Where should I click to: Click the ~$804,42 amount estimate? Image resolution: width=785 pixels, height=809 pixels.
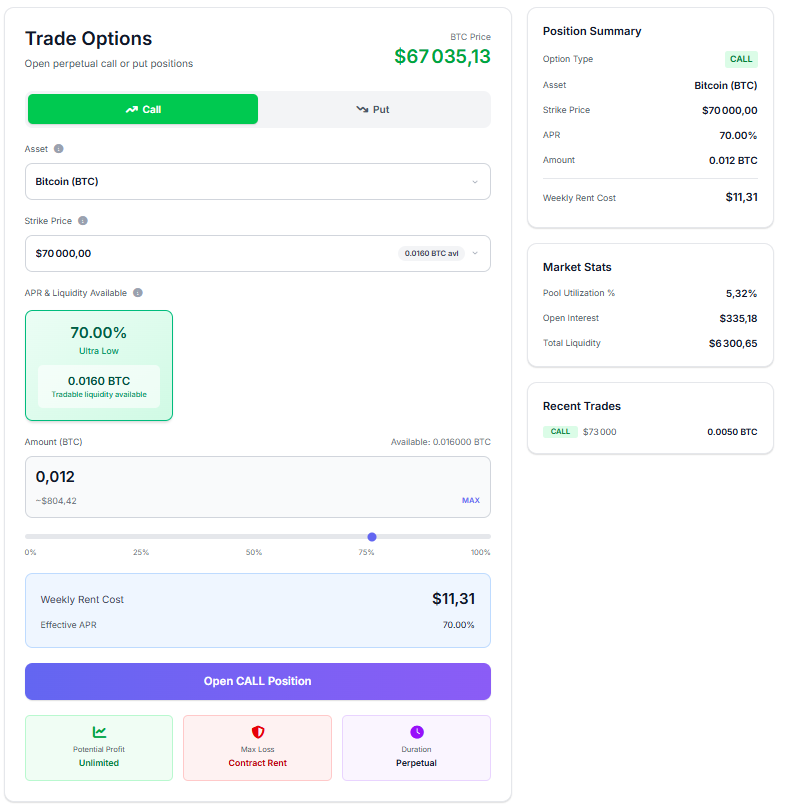[x=56, y=500]
